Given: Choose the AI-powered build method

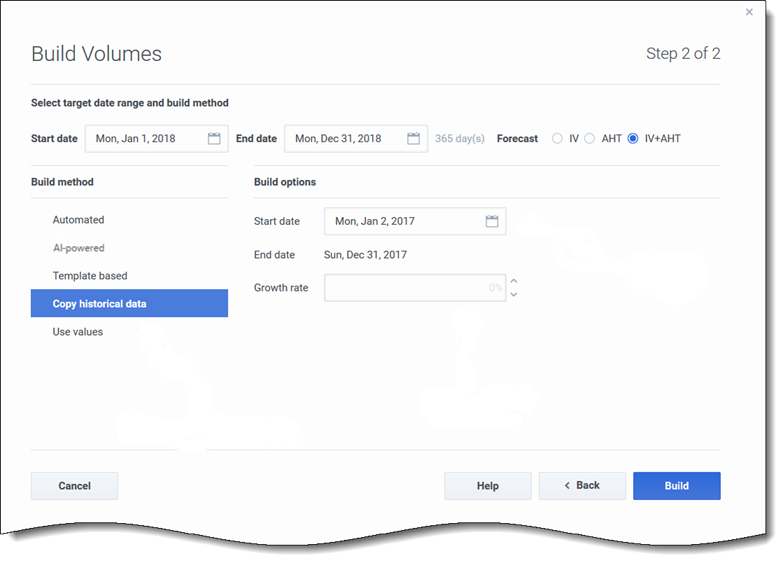Looking at the screenshot, I should pos(79,248).
